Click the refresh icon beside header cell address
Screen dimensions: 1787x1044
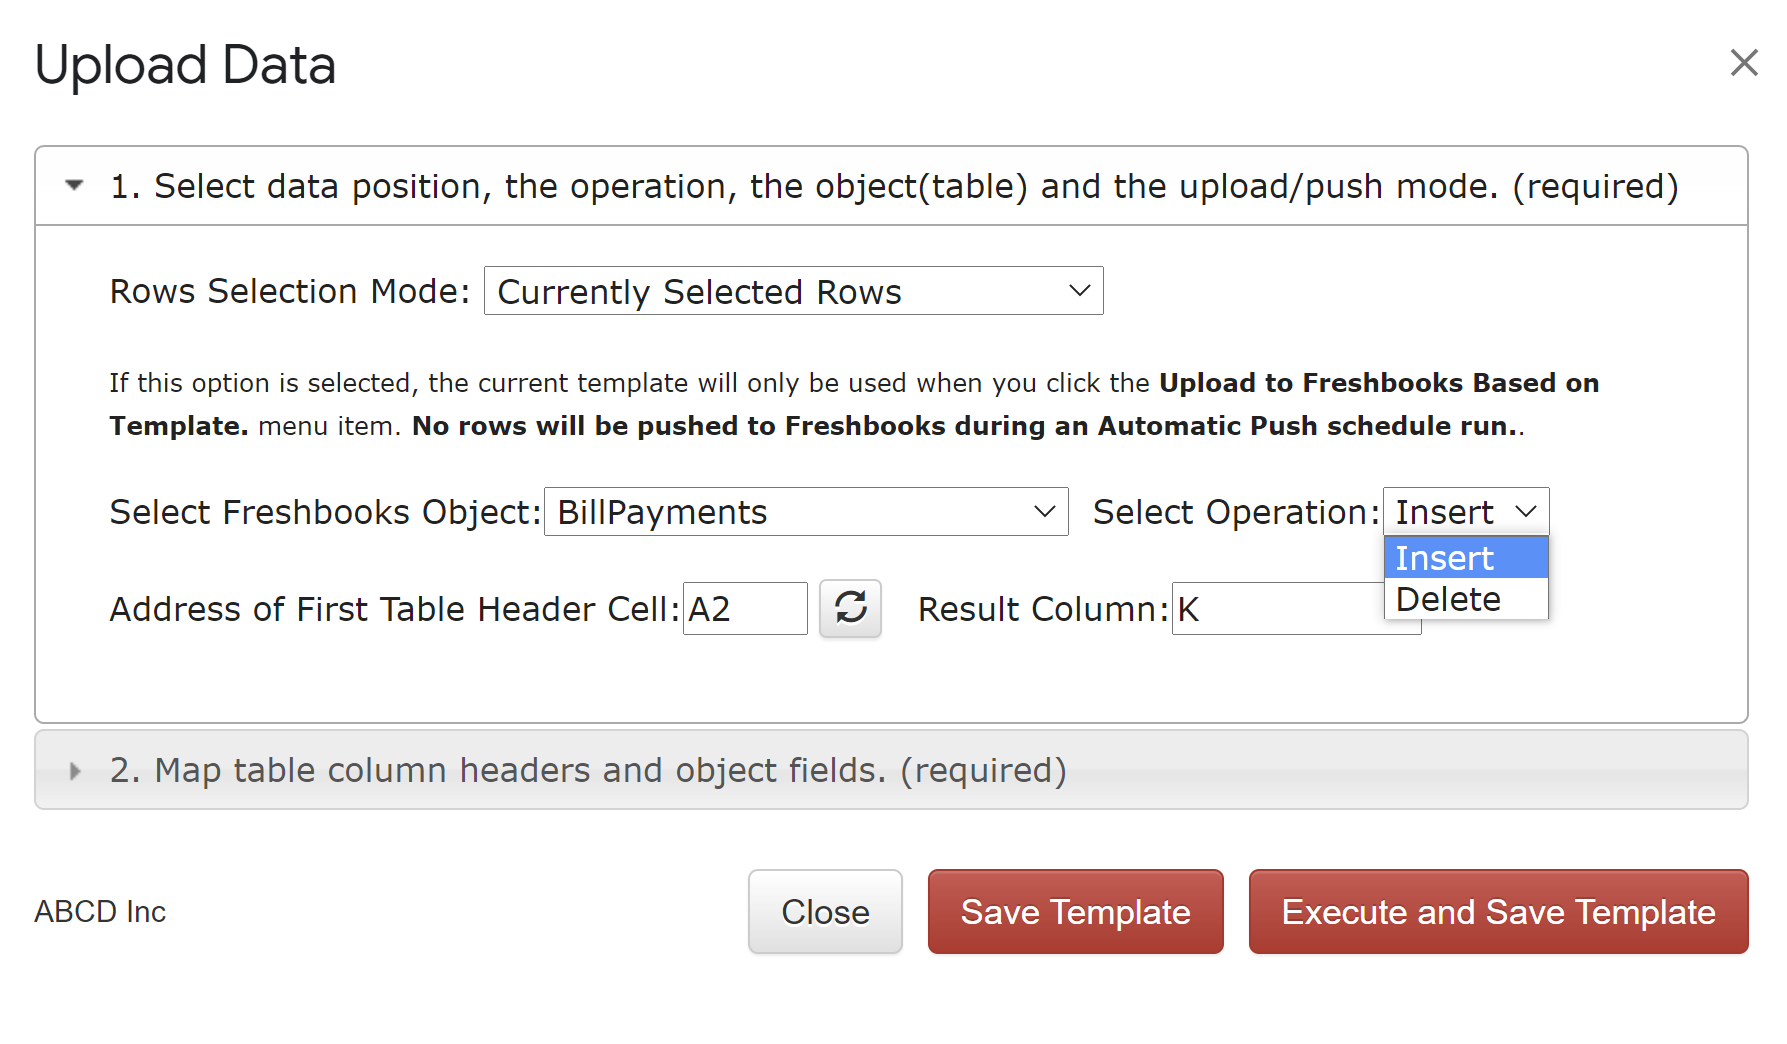pyautogui.click(x=850, y=608)
